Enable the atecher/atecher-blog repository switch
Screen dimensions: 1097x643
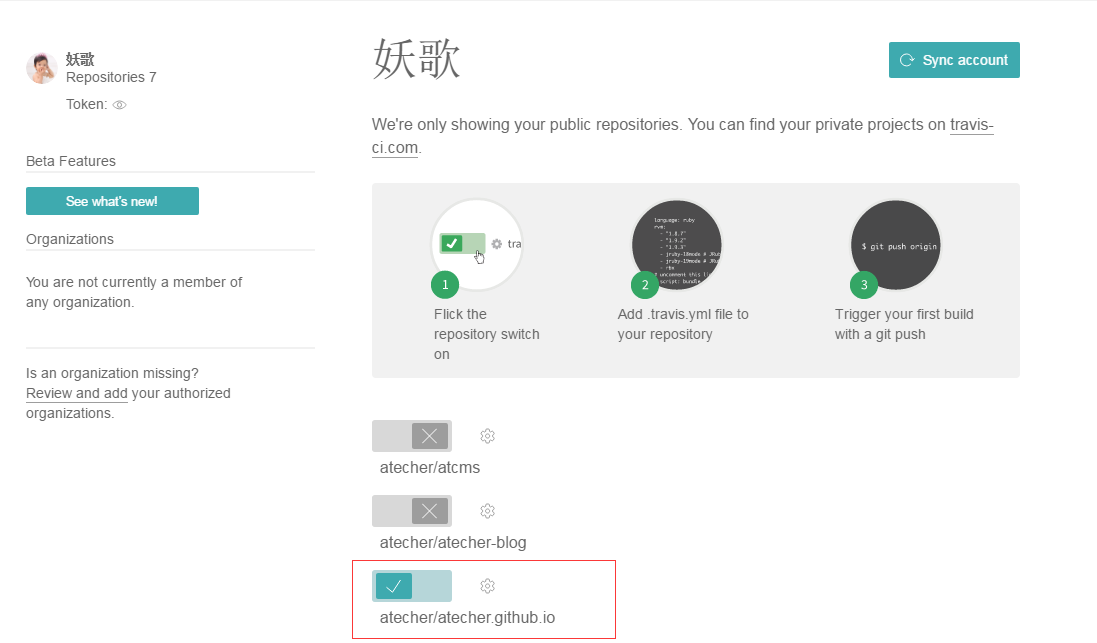412,511
